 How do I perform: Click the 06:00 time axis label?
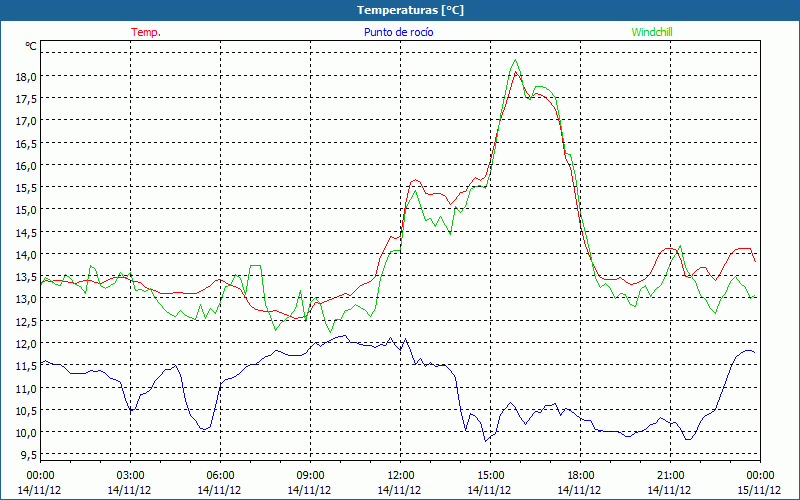[220, 476]
